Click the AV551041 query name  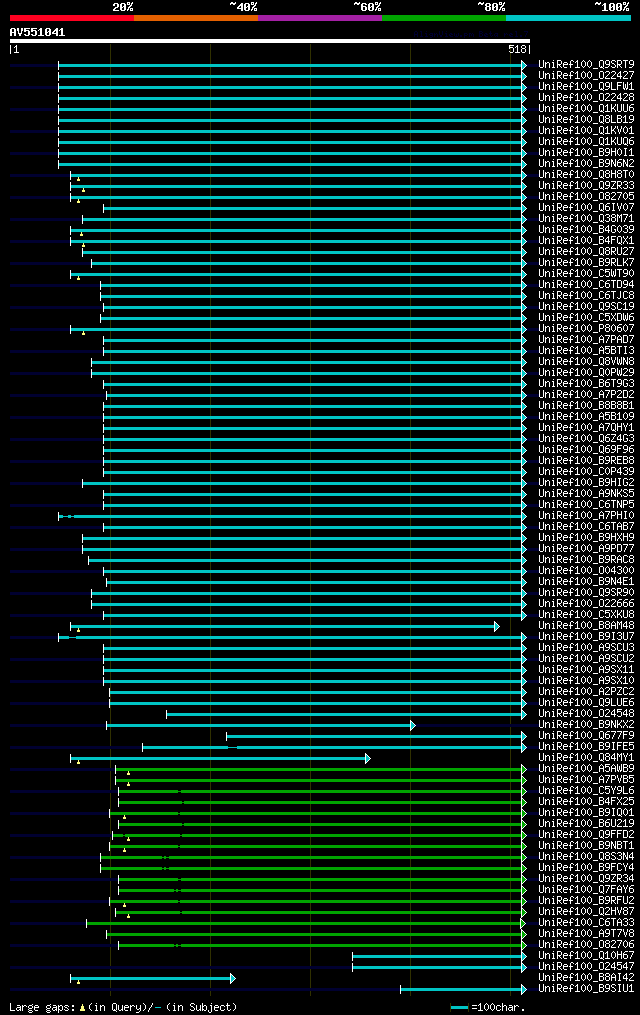coord(38,32)
